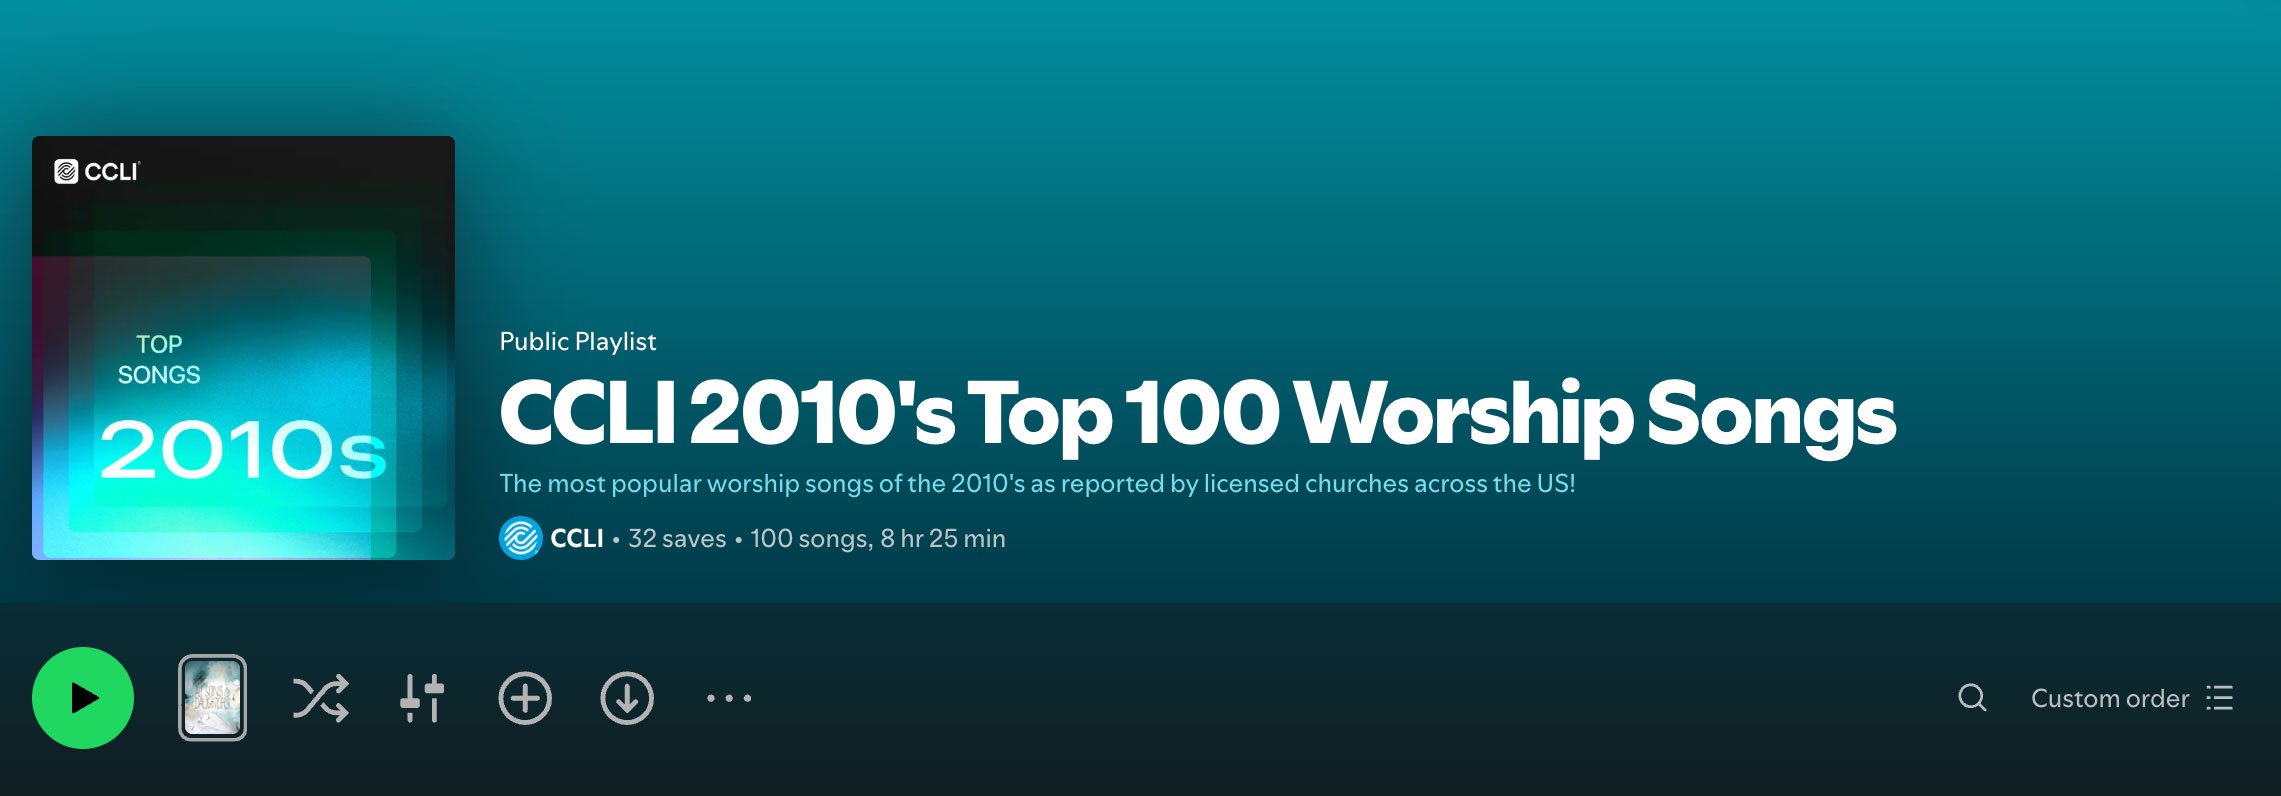Open more options three-dot menu

729,698
